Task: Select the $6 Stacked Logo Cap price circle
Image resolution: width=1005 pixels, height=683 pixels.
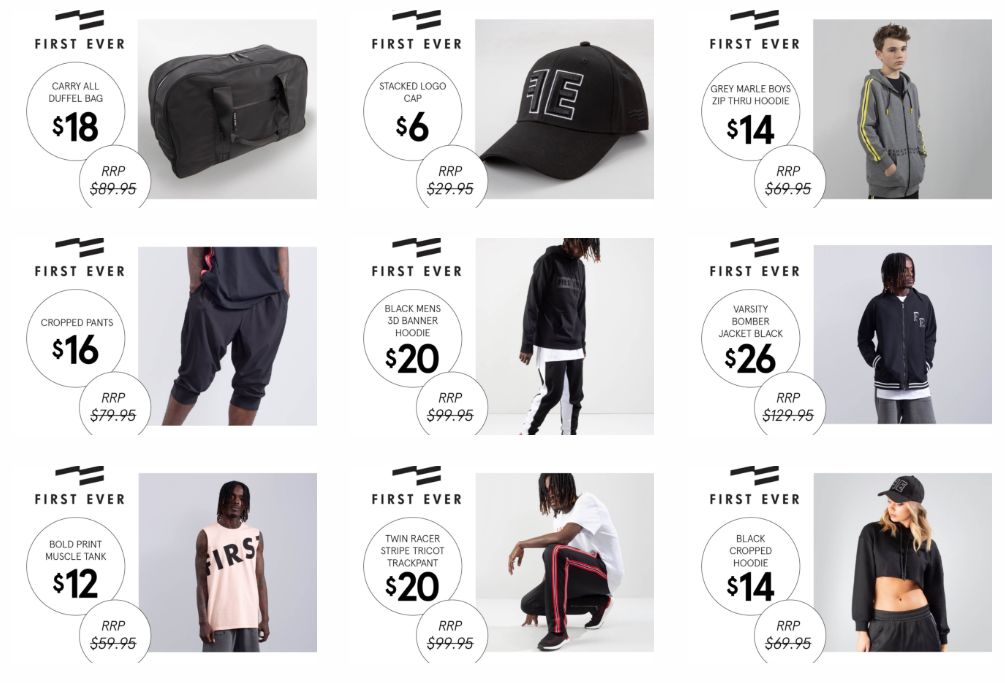Action: coord(413,111)
